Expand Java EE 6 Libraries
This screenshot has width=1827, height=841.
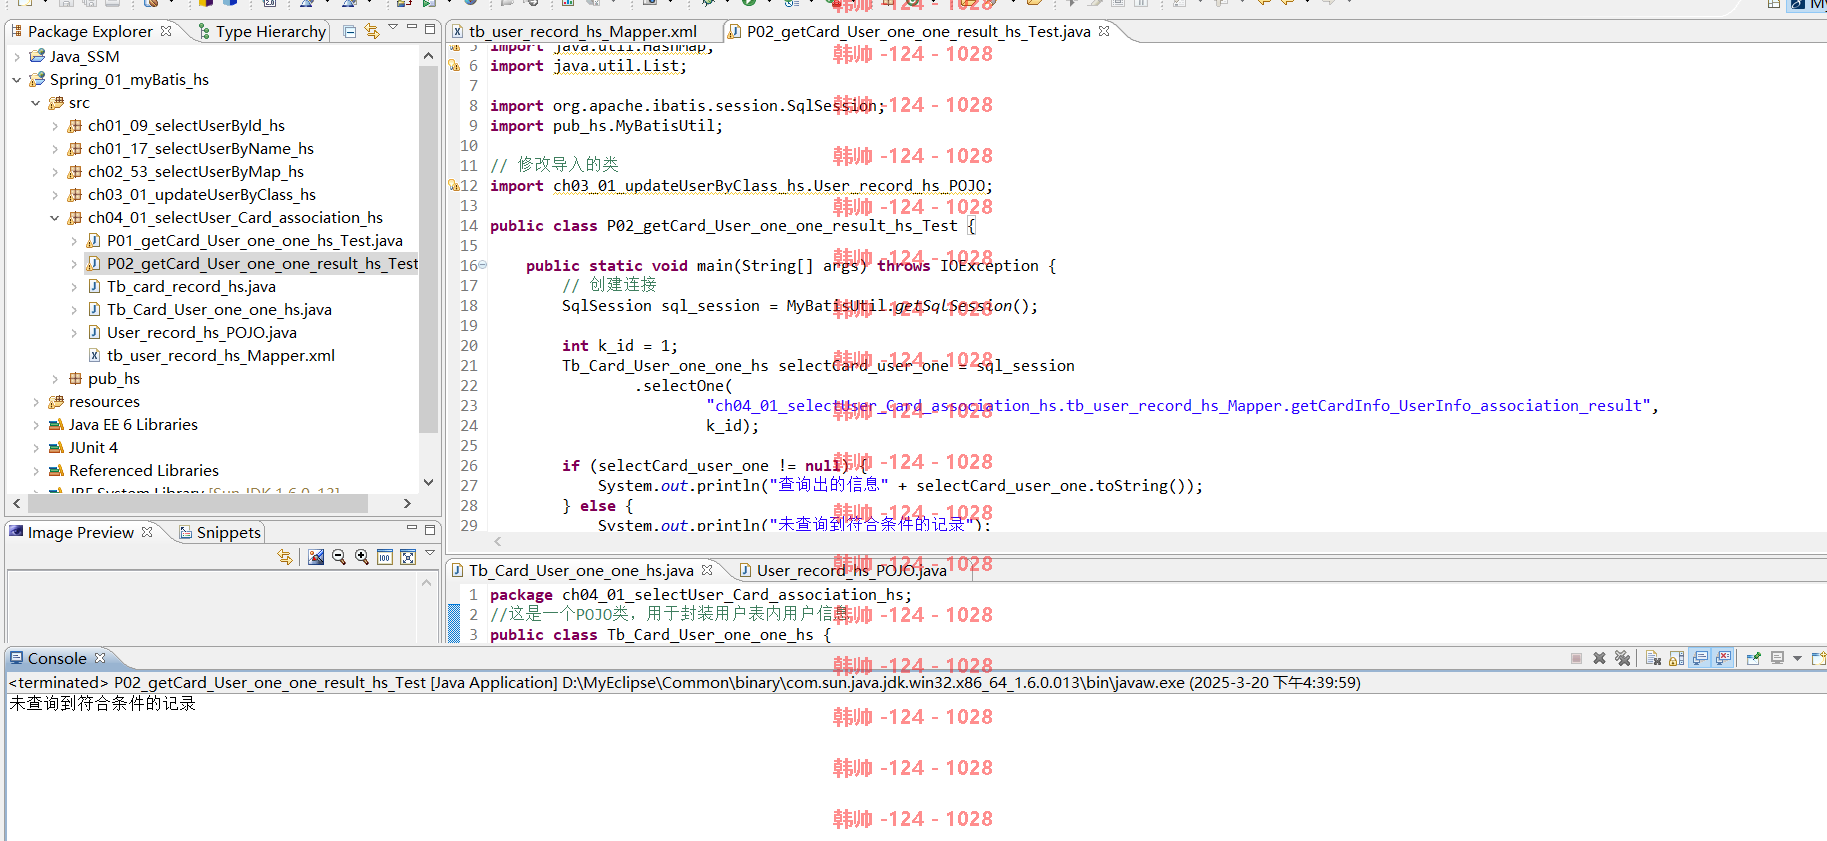36,425
